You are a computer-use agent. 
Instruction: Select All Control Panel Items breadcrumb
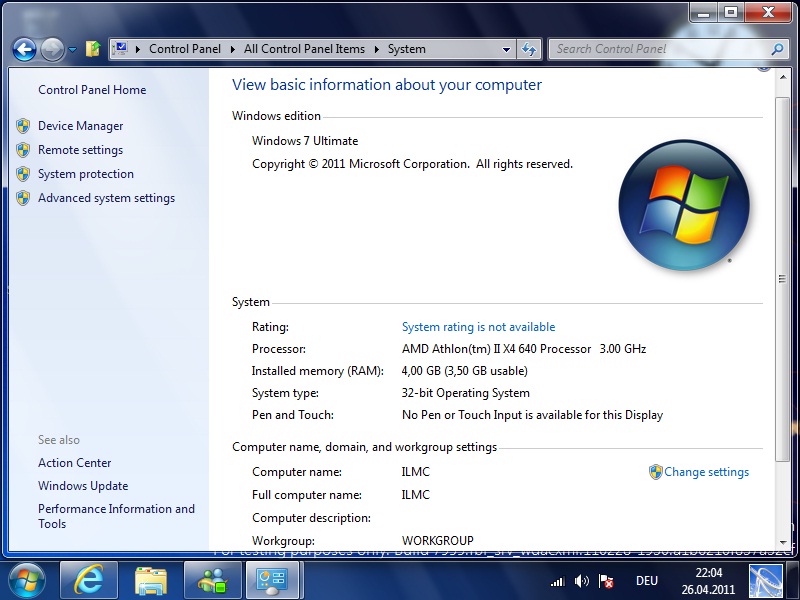coord(304,49)
